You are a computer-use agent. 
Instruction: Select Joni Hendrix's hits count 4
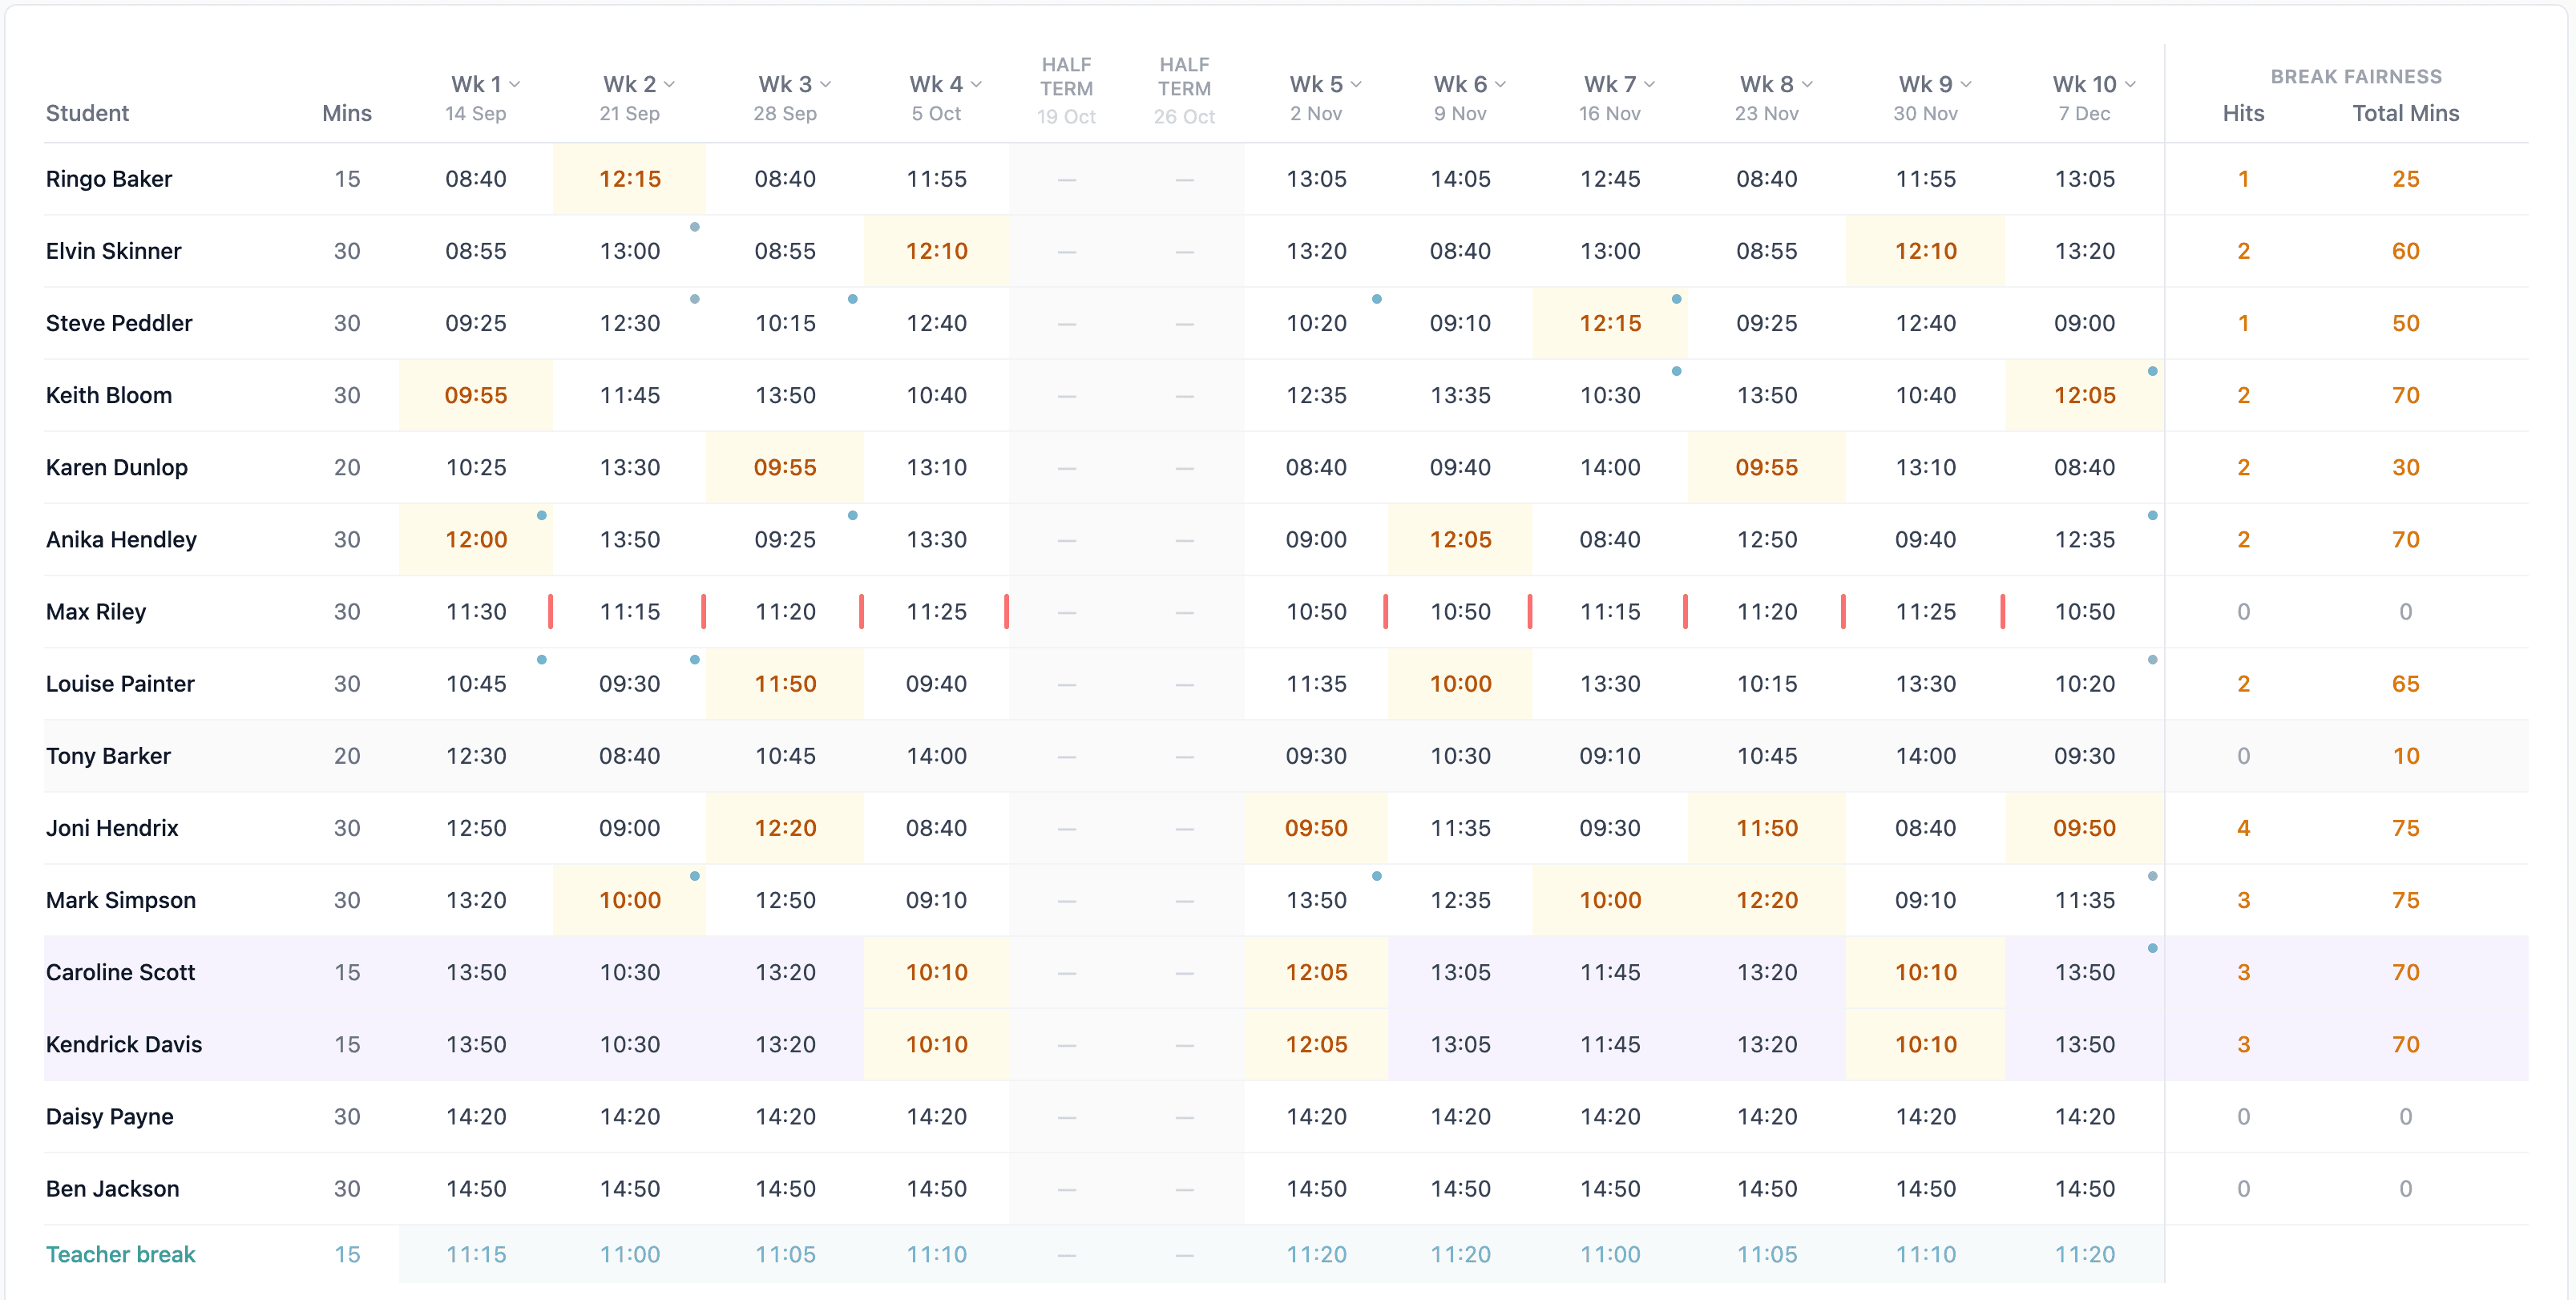(x=2243, y=828)
